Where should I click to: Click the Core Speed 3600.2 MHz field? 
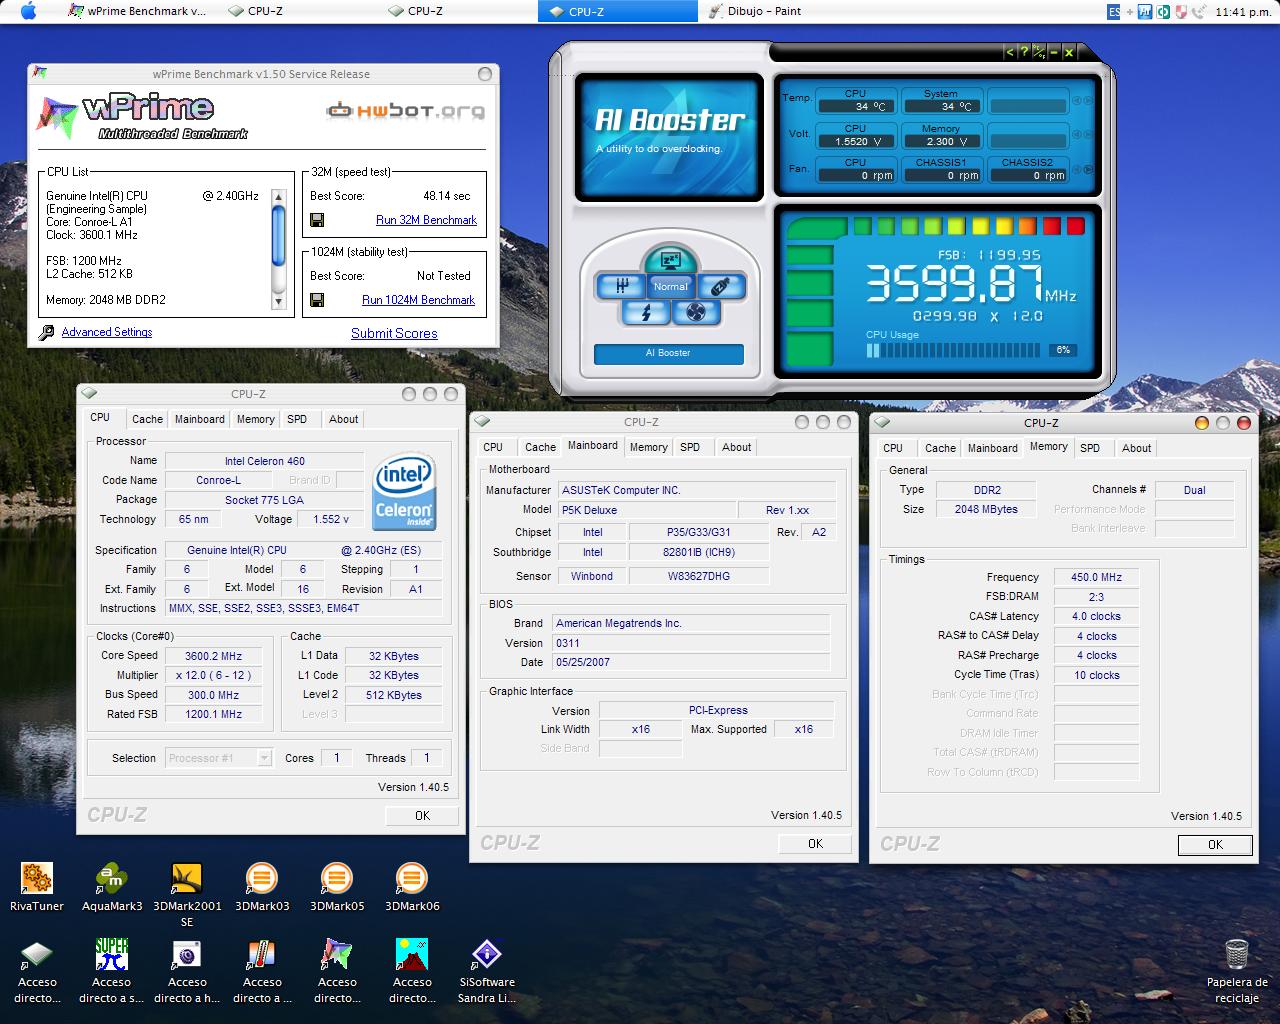213,656
